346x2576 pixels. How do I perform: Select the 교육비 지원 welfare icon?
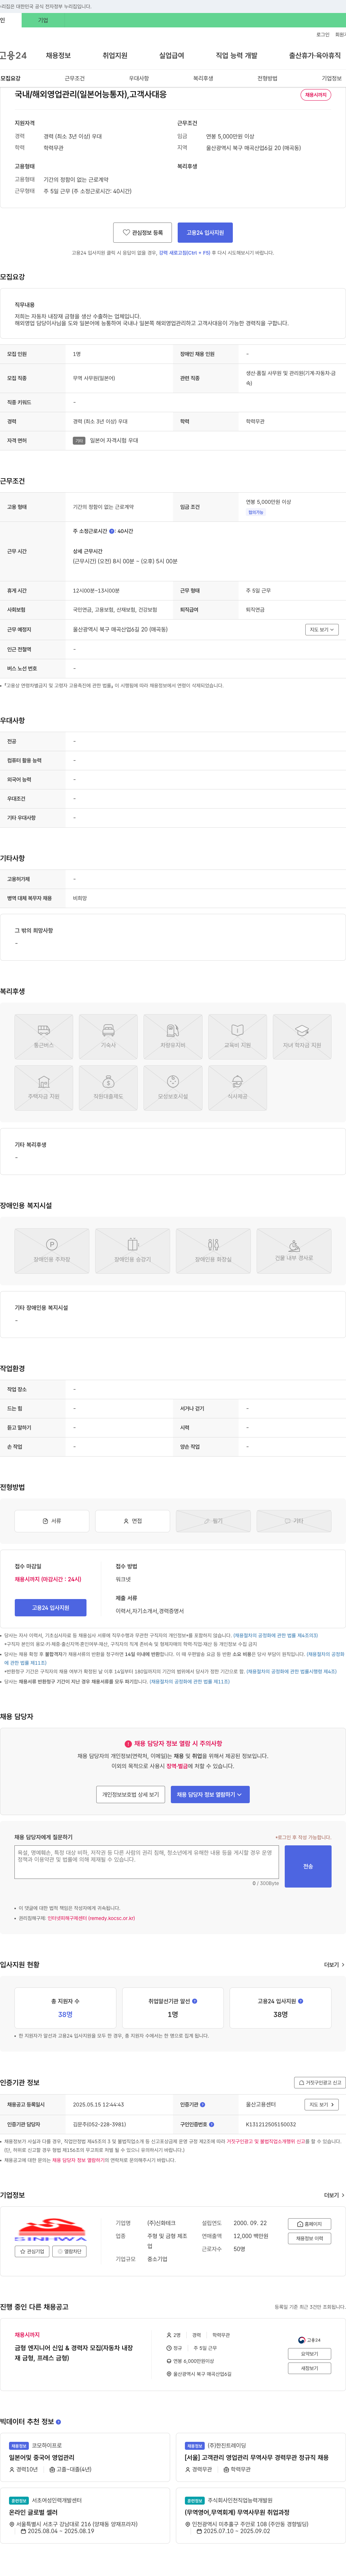pyautogui.click(x=237, y=1037)
